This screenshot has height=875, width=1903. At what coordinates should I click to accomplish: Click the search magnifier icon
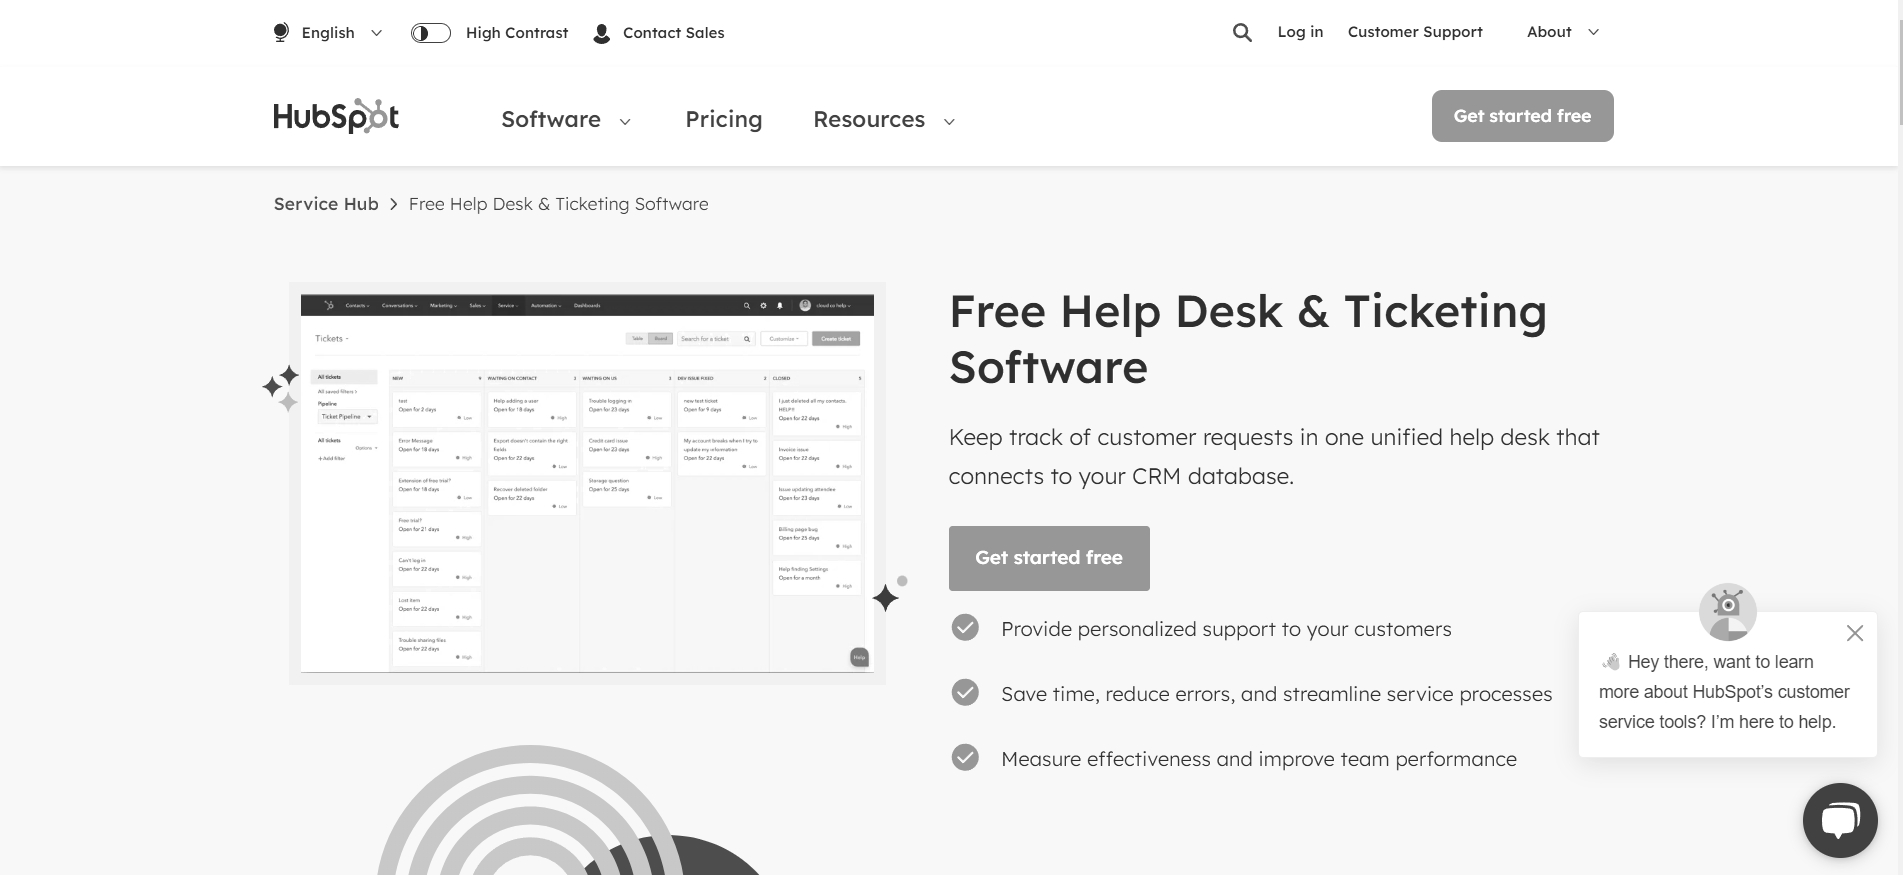click(1242, 32)
